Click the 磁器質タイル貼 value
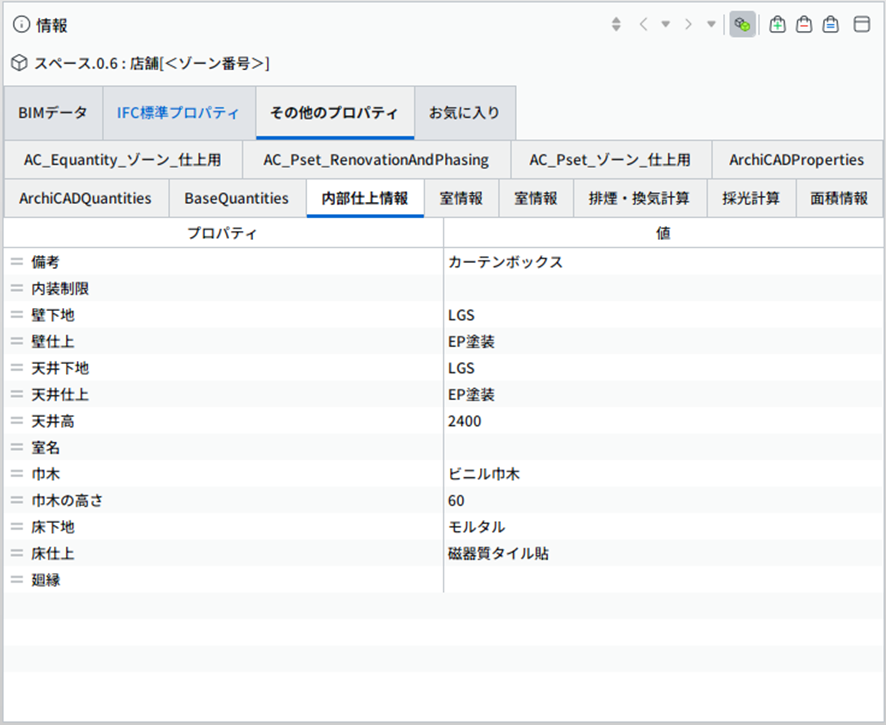Screen dimensions: 886x725 point(498,554)
